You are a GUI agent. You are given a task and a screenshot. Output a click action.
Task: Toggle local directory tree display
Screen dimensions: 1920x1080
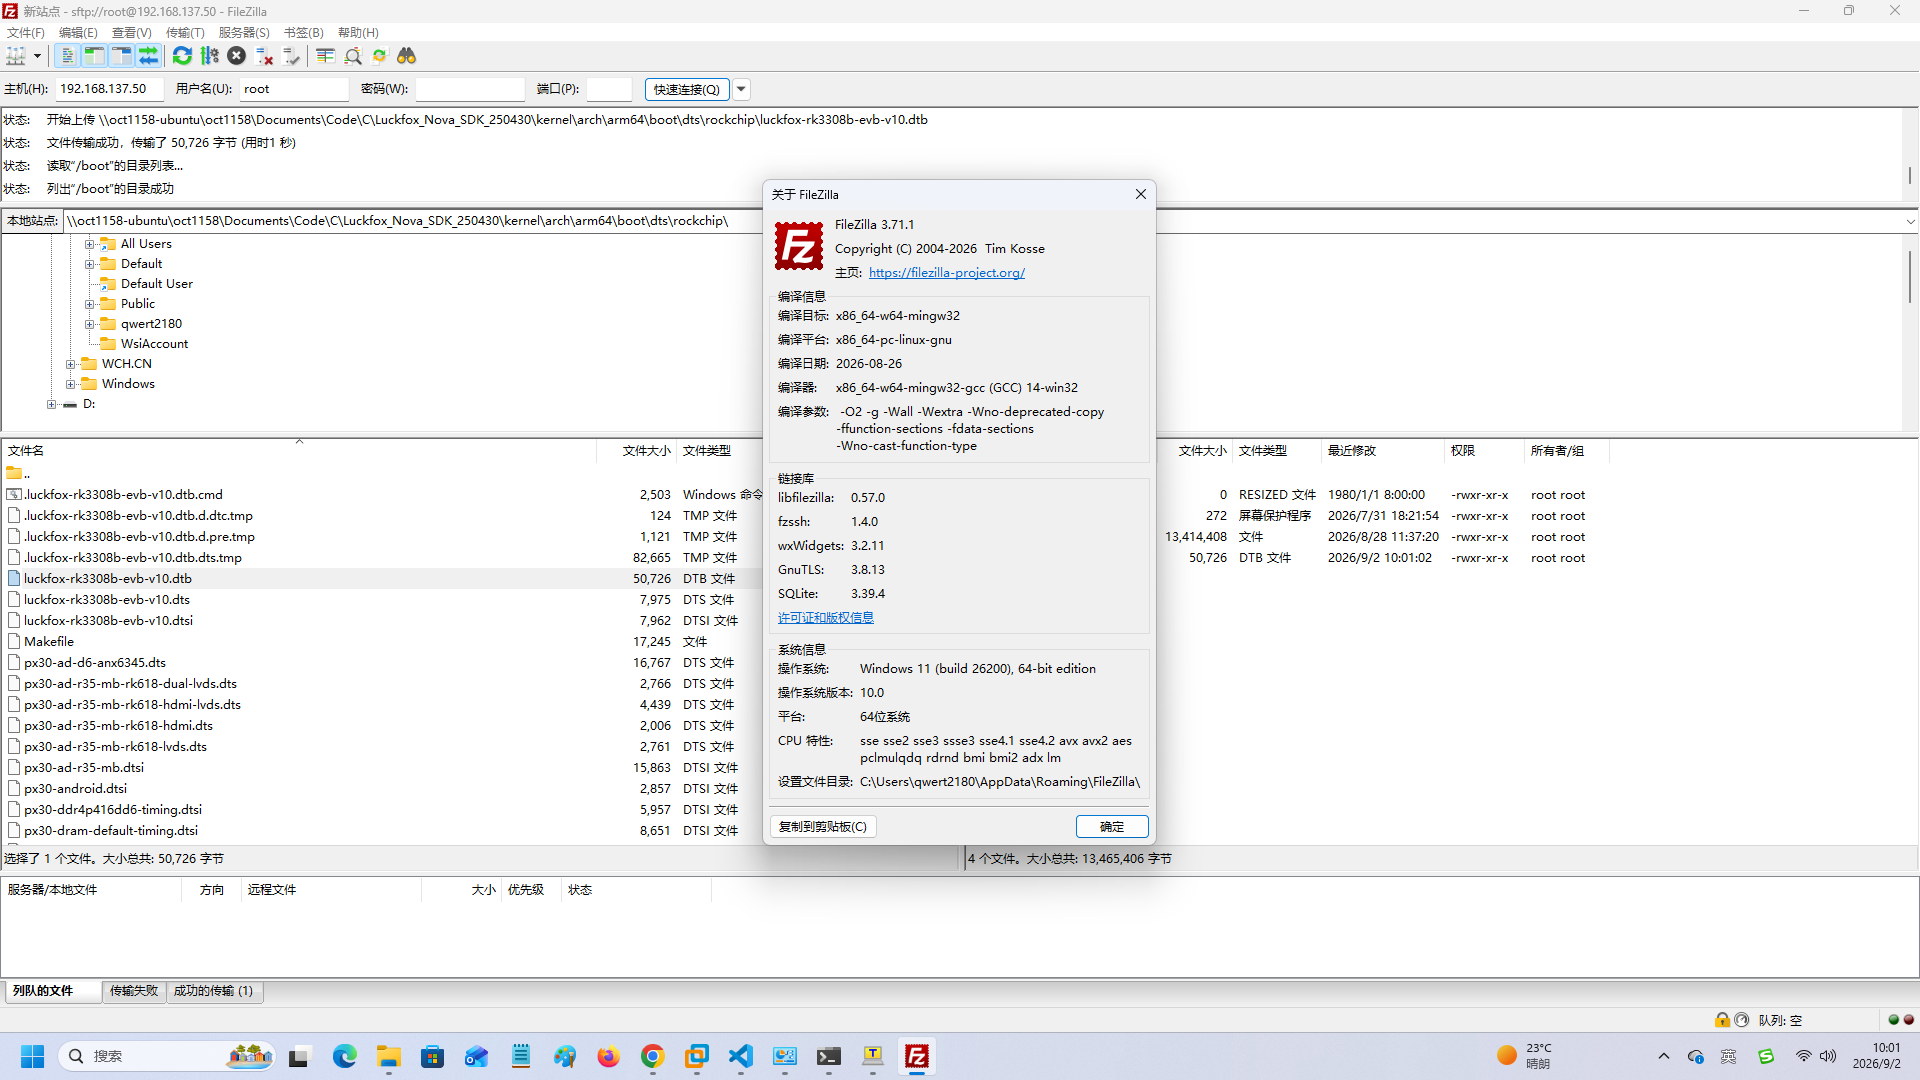(x=94, y=56)
